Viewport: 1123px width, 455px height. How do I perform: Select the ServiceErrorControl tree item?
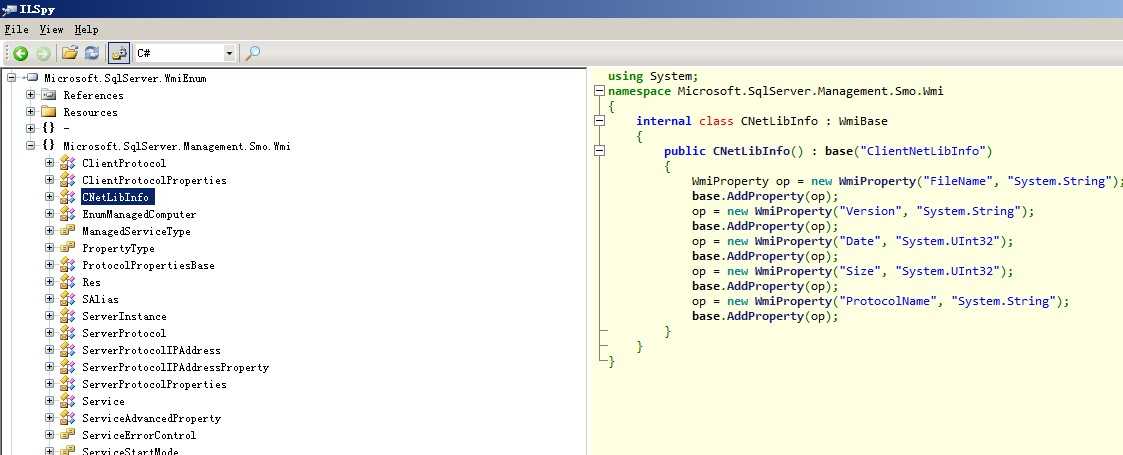[x=139, y=435]
